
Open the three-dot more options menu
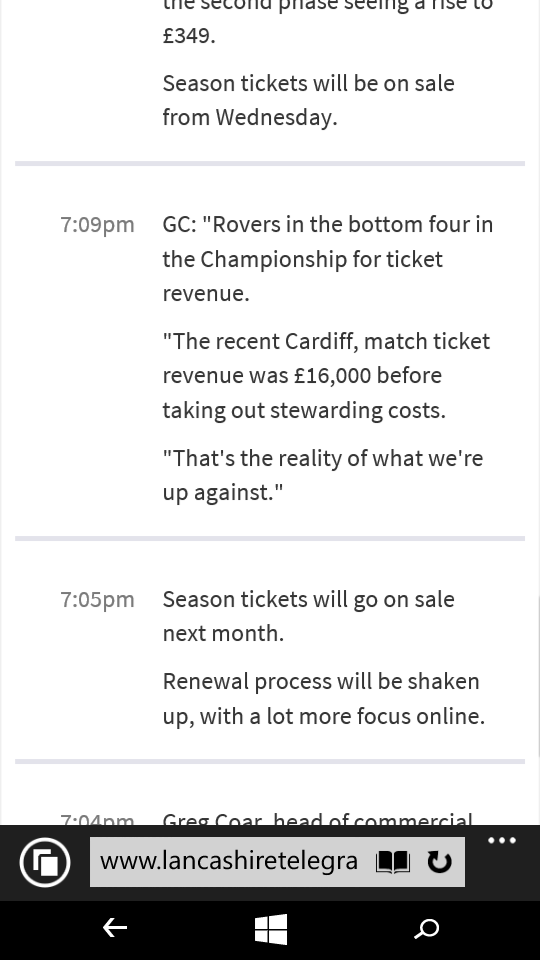(502, 841)
